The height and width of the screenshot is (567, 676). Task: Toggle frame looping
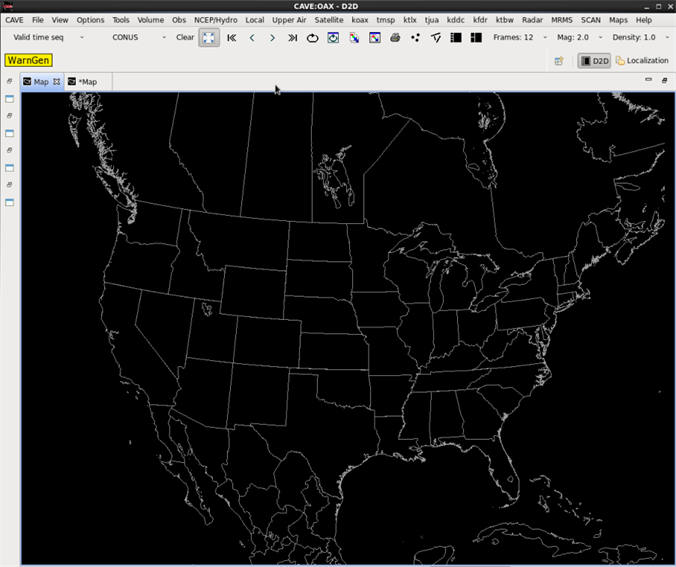click(313, 38)
